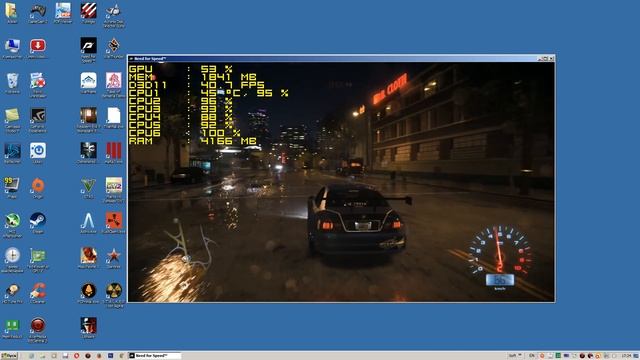Open the CCleaner desktop shortcut
The width and height of the screenshot is (640, 360).
click(38, 291)
